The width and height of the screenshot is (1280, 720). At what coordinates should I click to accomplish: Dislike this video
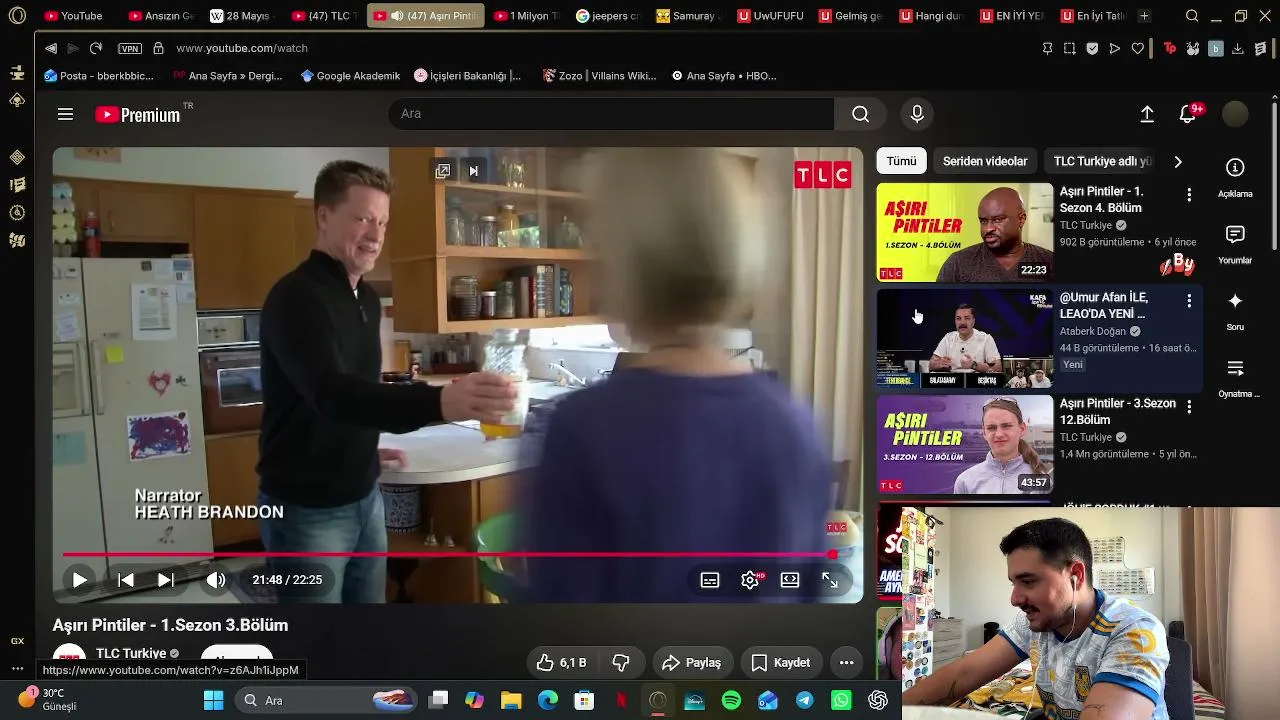[621, 663]
